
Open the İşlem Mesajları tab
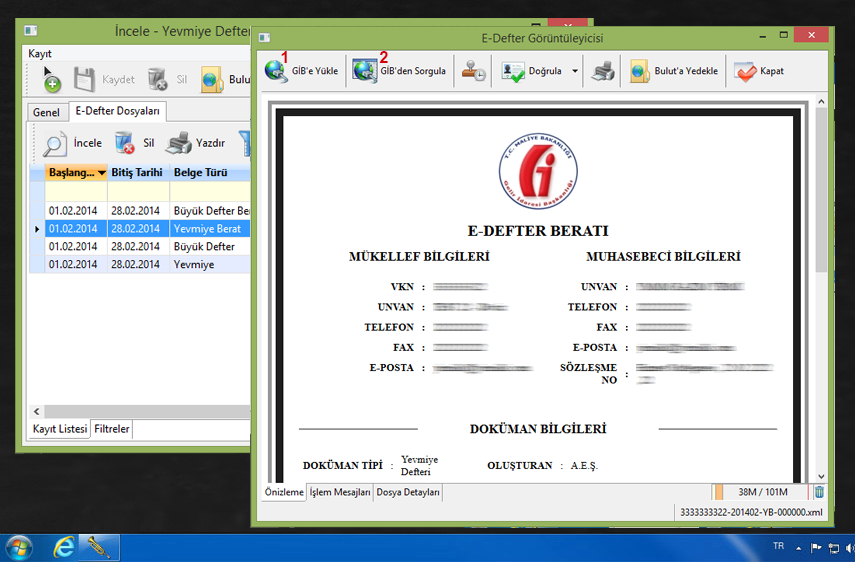(340, 492)
